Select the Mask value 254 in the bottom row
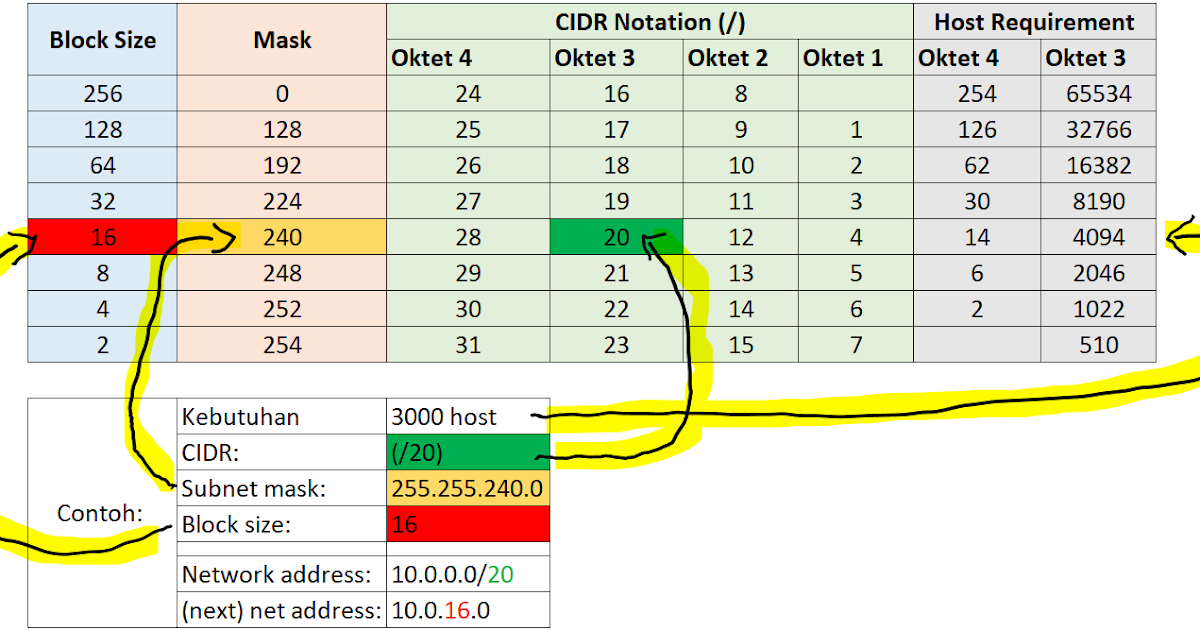This screenshot has height=630, width=1200. 281,345
